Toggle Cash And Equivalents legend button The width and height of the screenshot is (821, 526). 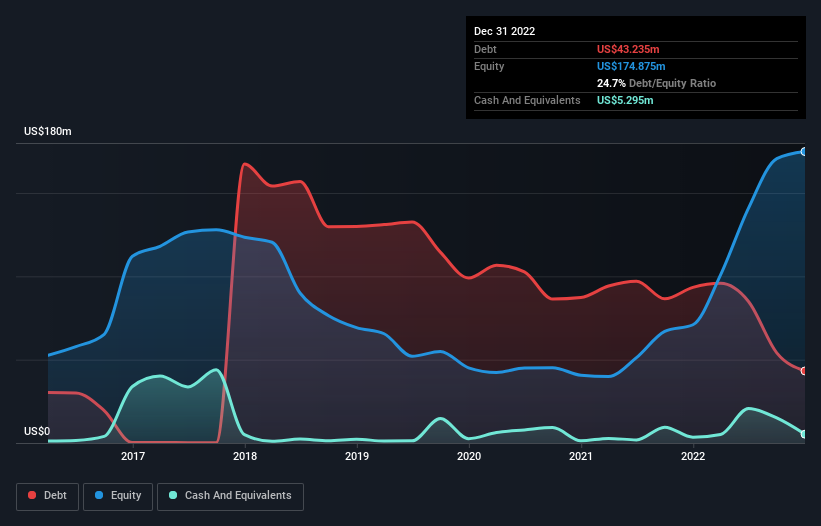[x=230, y=496]
